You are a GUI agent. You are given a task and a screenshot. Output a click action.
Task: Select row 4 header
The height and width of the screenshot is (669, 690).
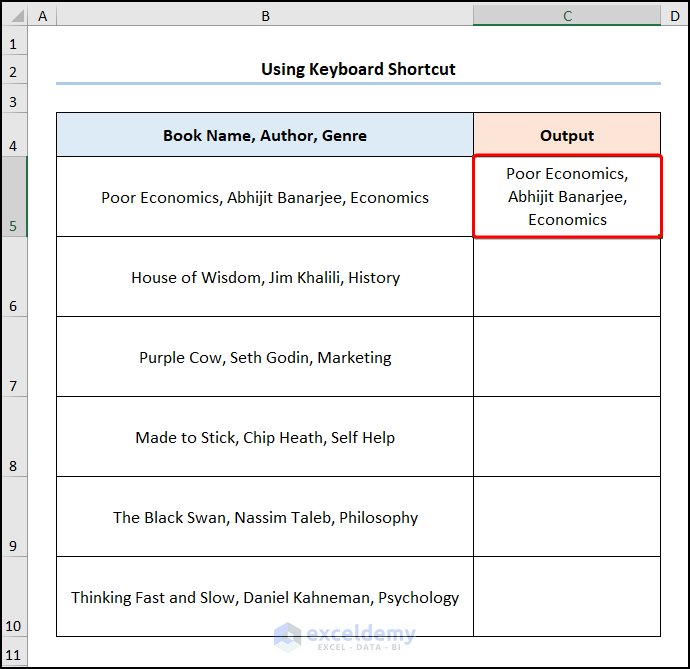point(14,135)
